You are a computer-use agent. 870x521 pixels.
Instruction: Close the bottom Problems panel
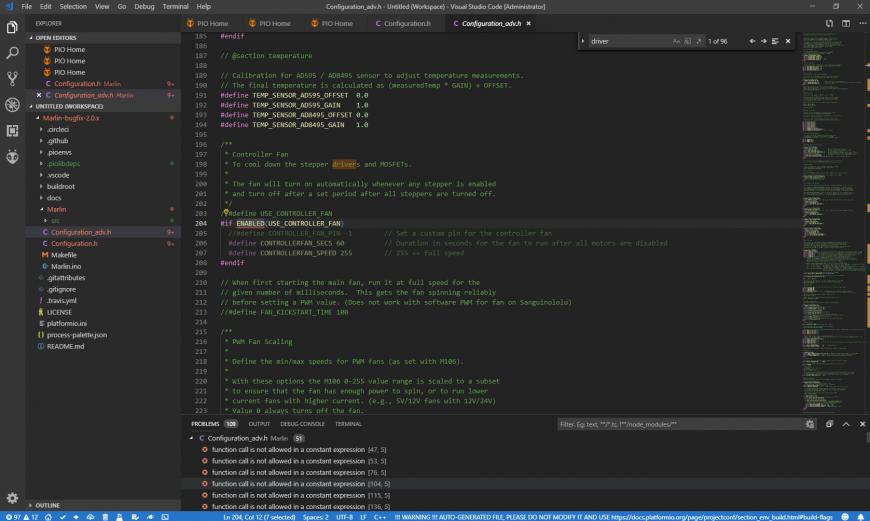point(862,424)
